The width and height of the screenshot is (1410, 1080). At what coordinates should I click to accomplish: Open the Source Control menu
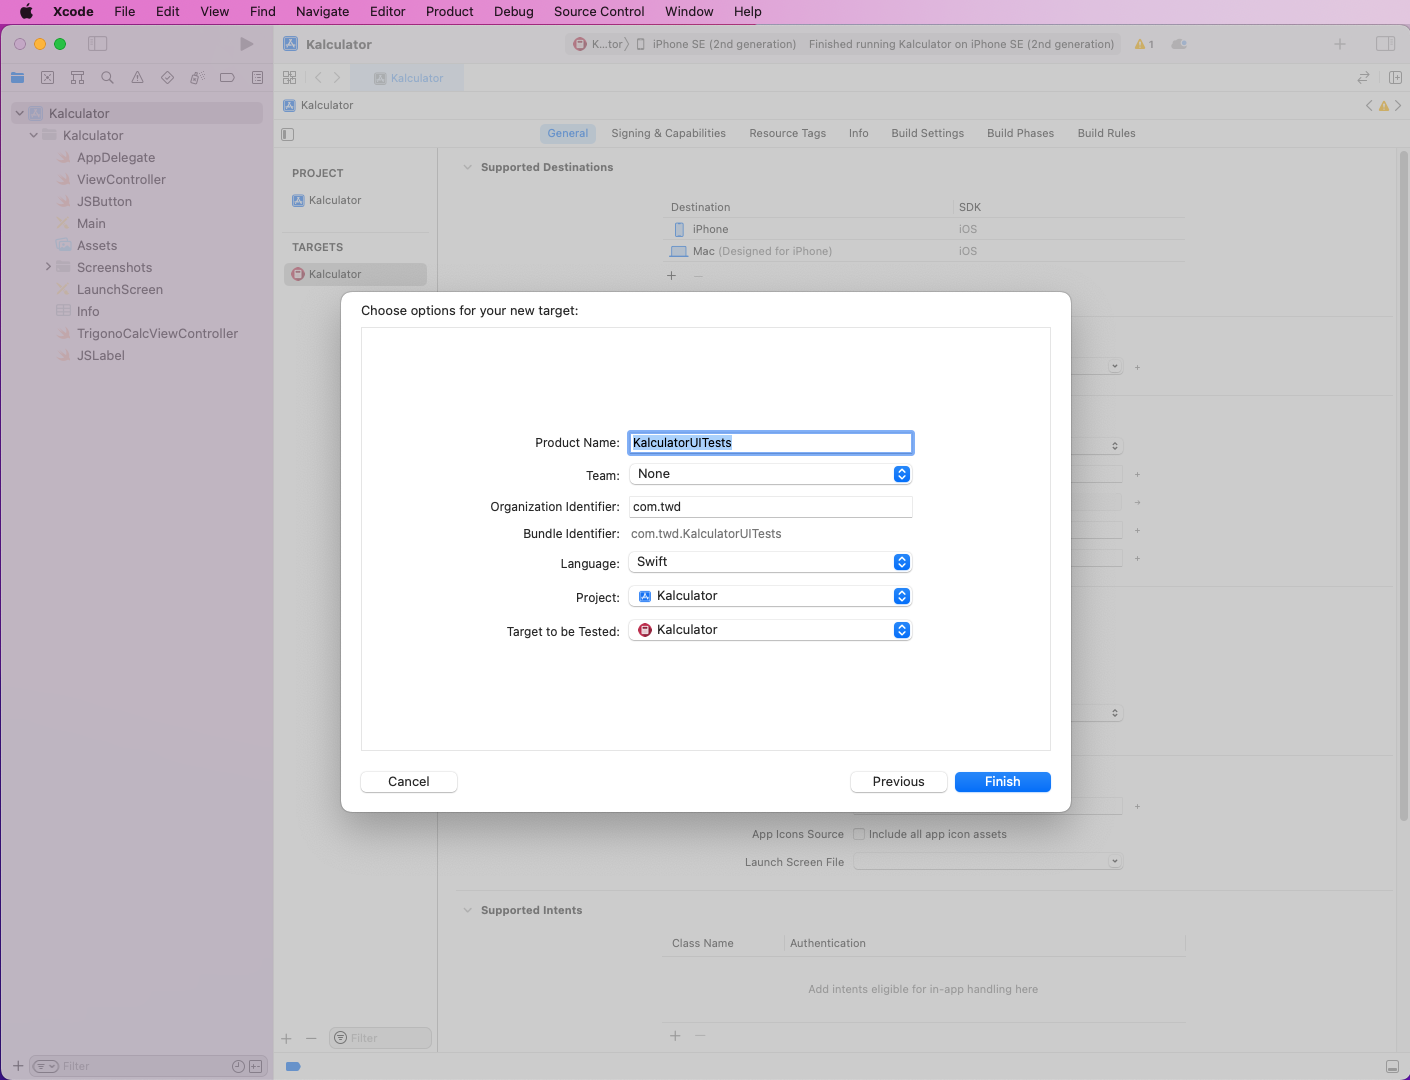click(x=599, y=12)
